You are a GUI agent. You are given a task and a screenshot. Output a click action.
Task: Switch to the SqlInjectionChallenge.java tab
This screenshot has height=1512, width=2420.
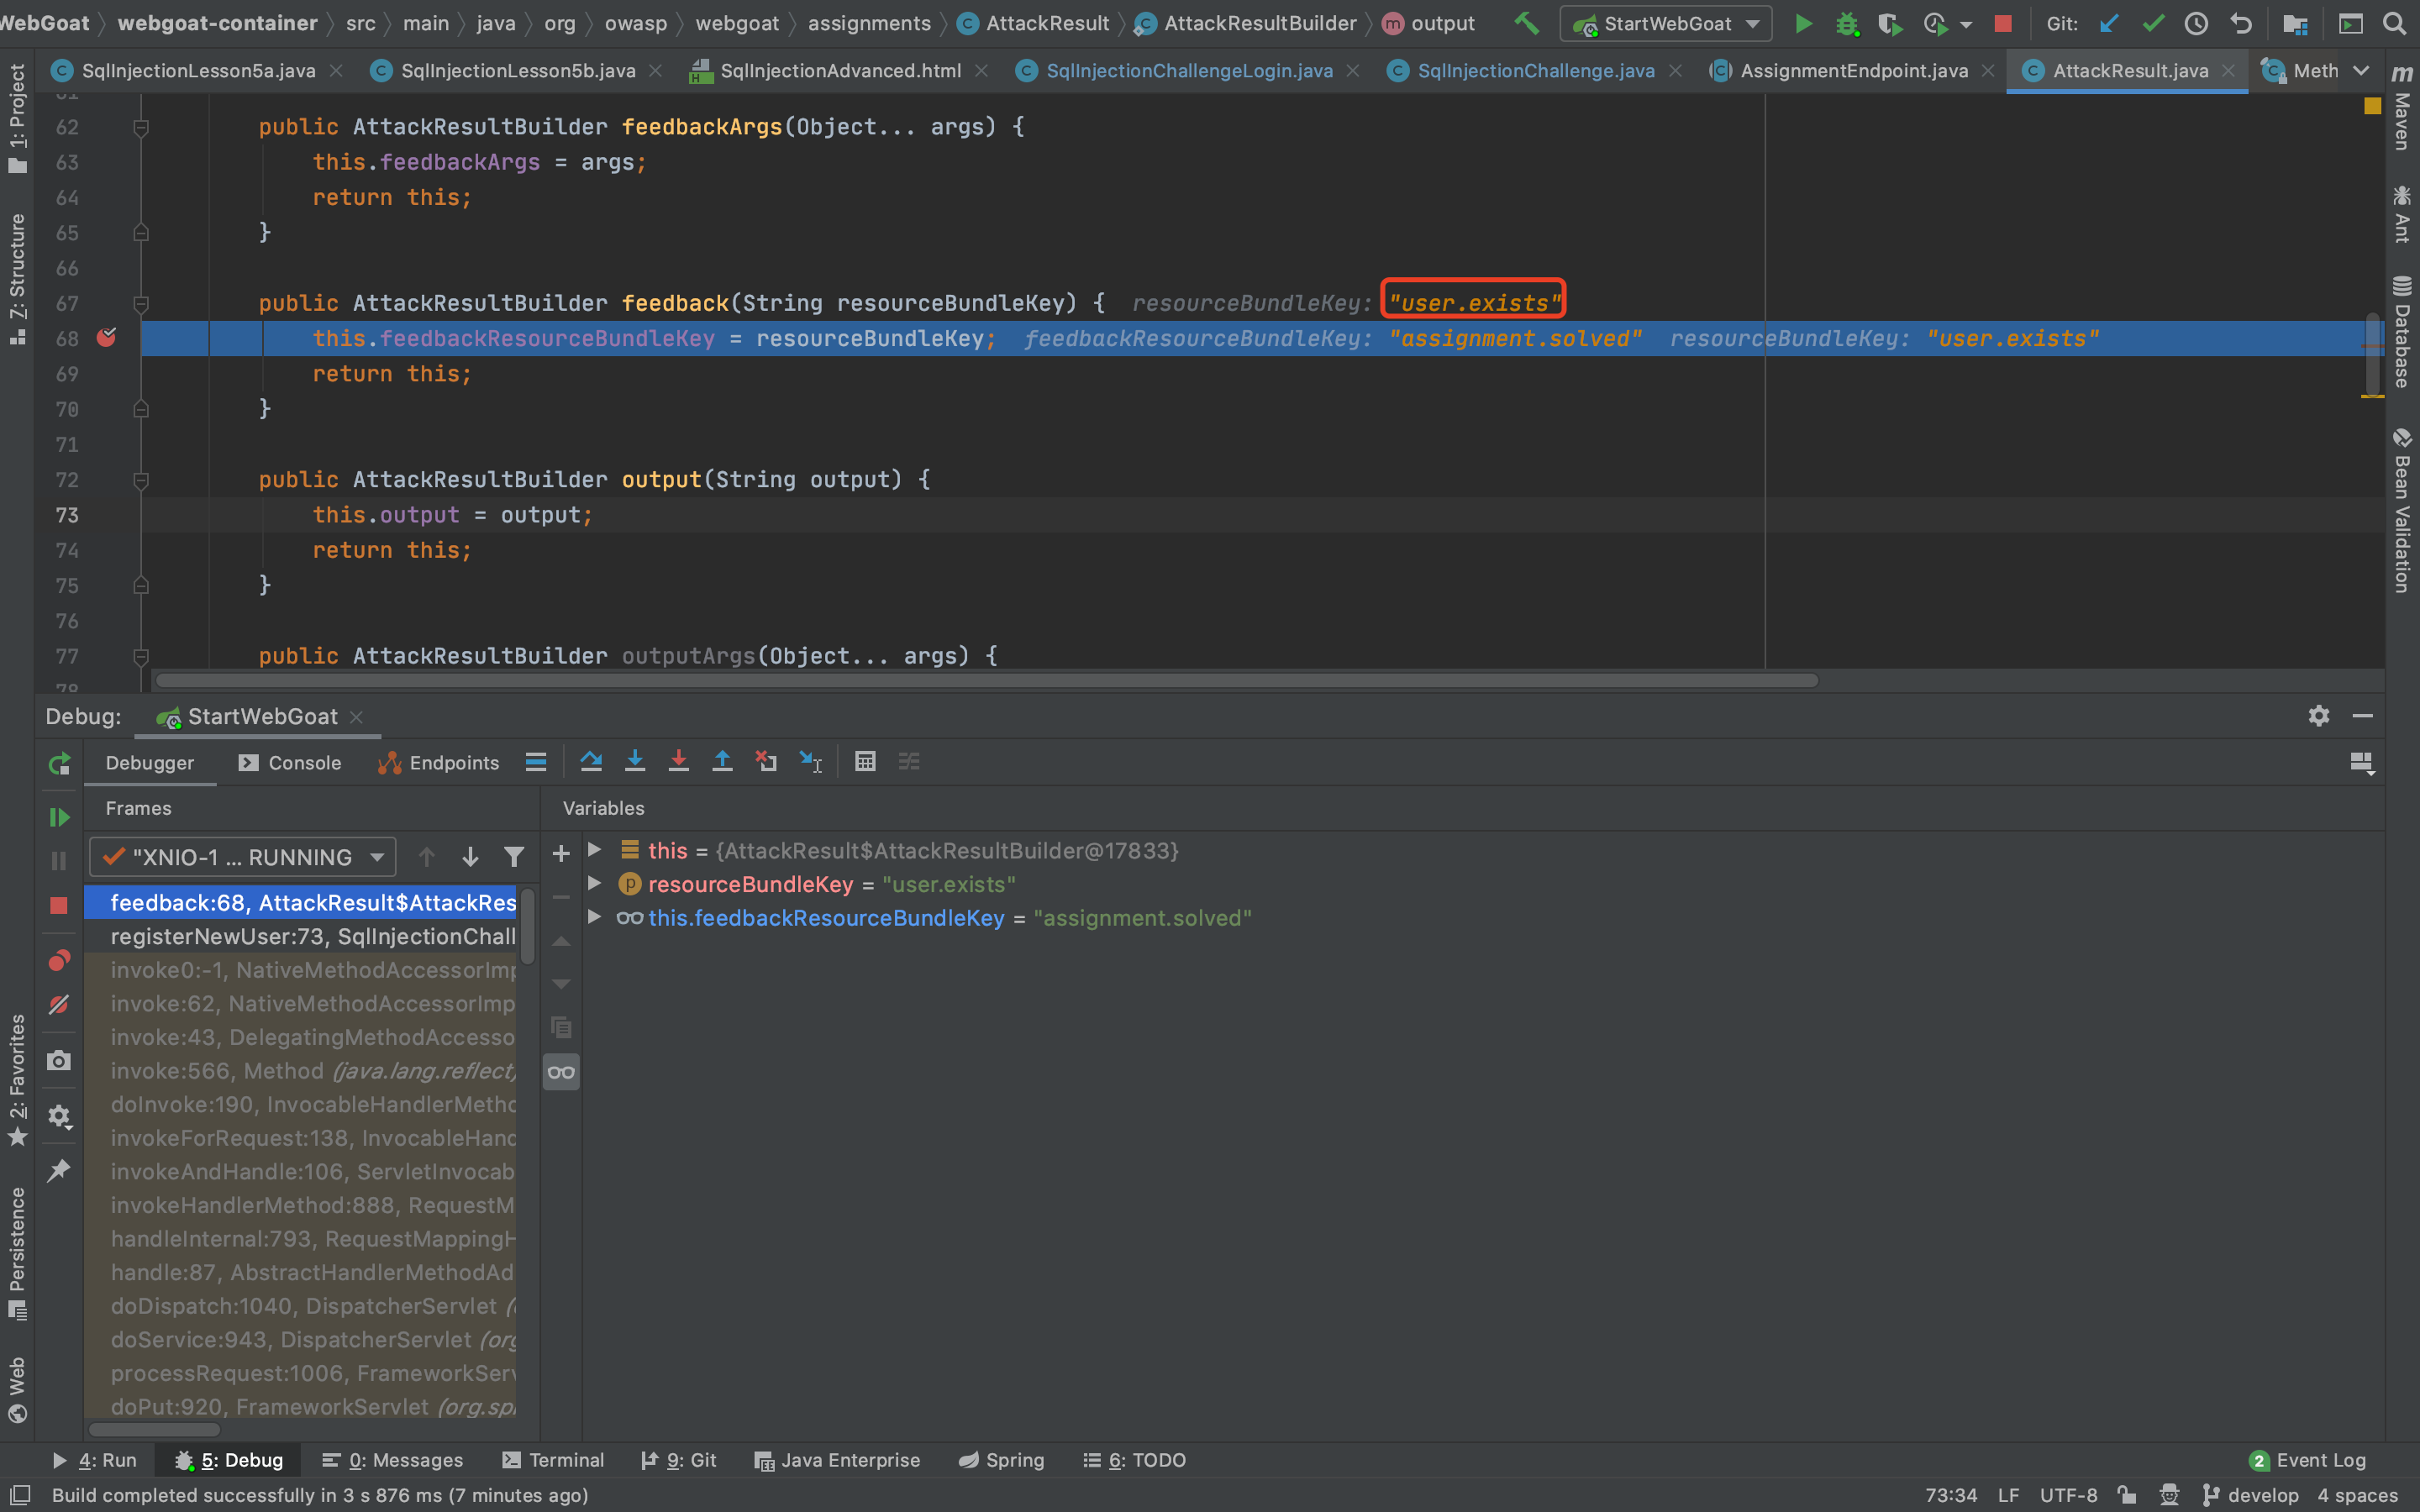[1535, 71]
